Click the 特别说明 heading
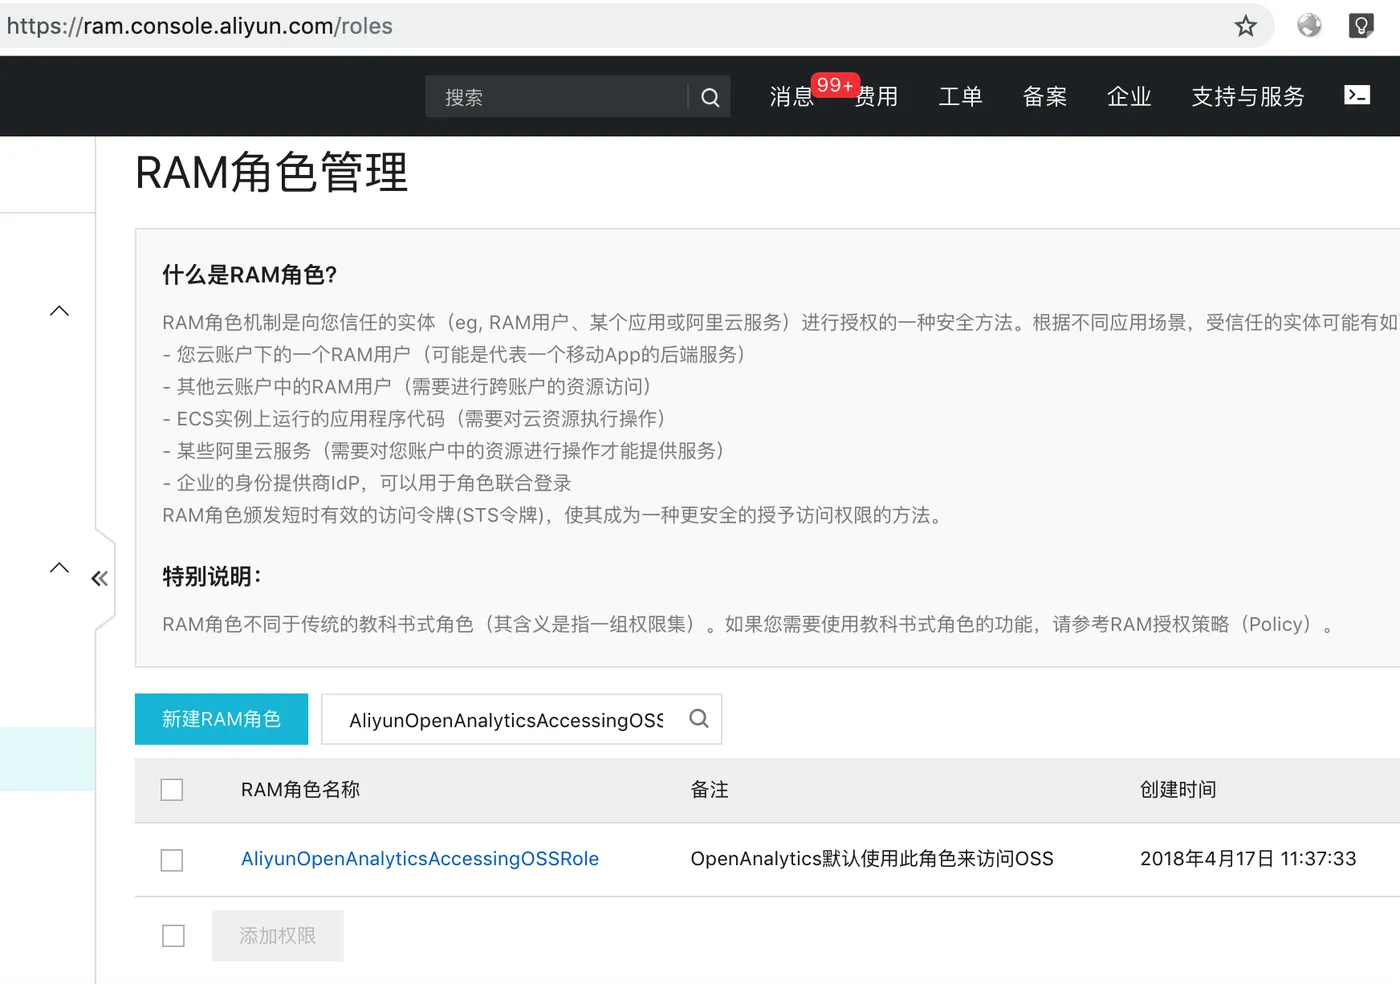Viewport: 1400px width, 984px height. pyautogui.click(x=212, y=577)
